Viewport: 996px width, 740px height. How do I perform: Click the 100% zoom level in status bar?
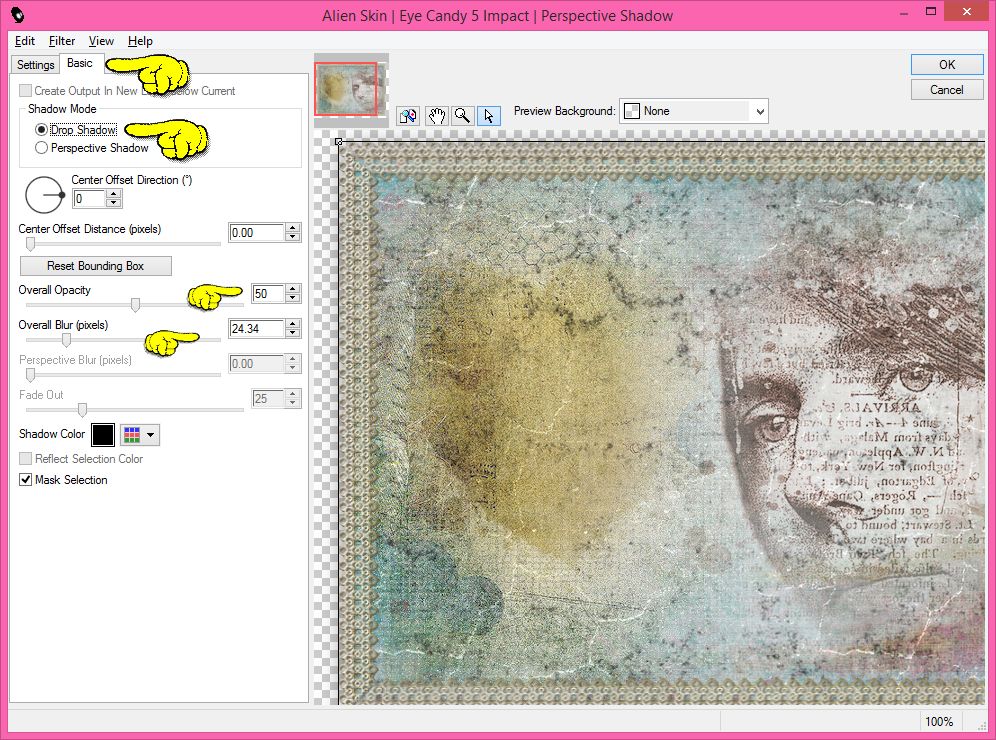coord(939,722)
